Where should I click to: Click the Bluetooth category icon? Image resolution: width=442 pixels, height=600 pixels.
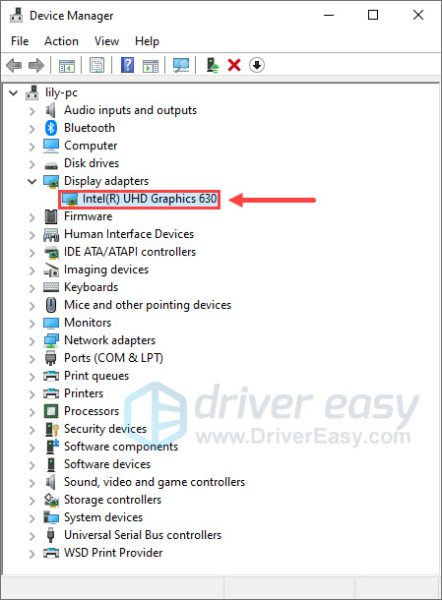coord(51,128)
